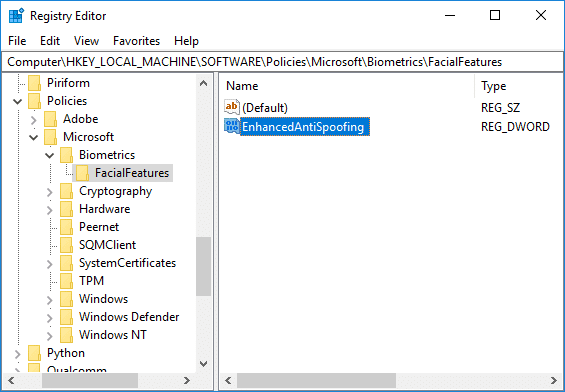Select the Windows NT folder icon
Screen dimensions: 565x392
coord(67,335)
